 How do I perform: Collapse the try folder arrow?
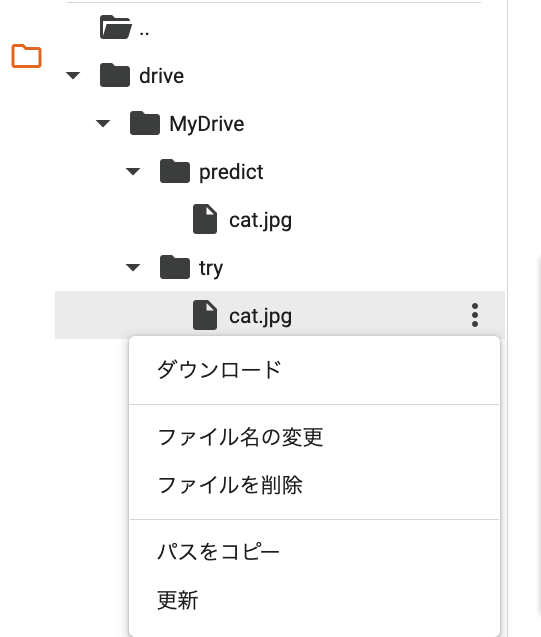pos(133,267)
